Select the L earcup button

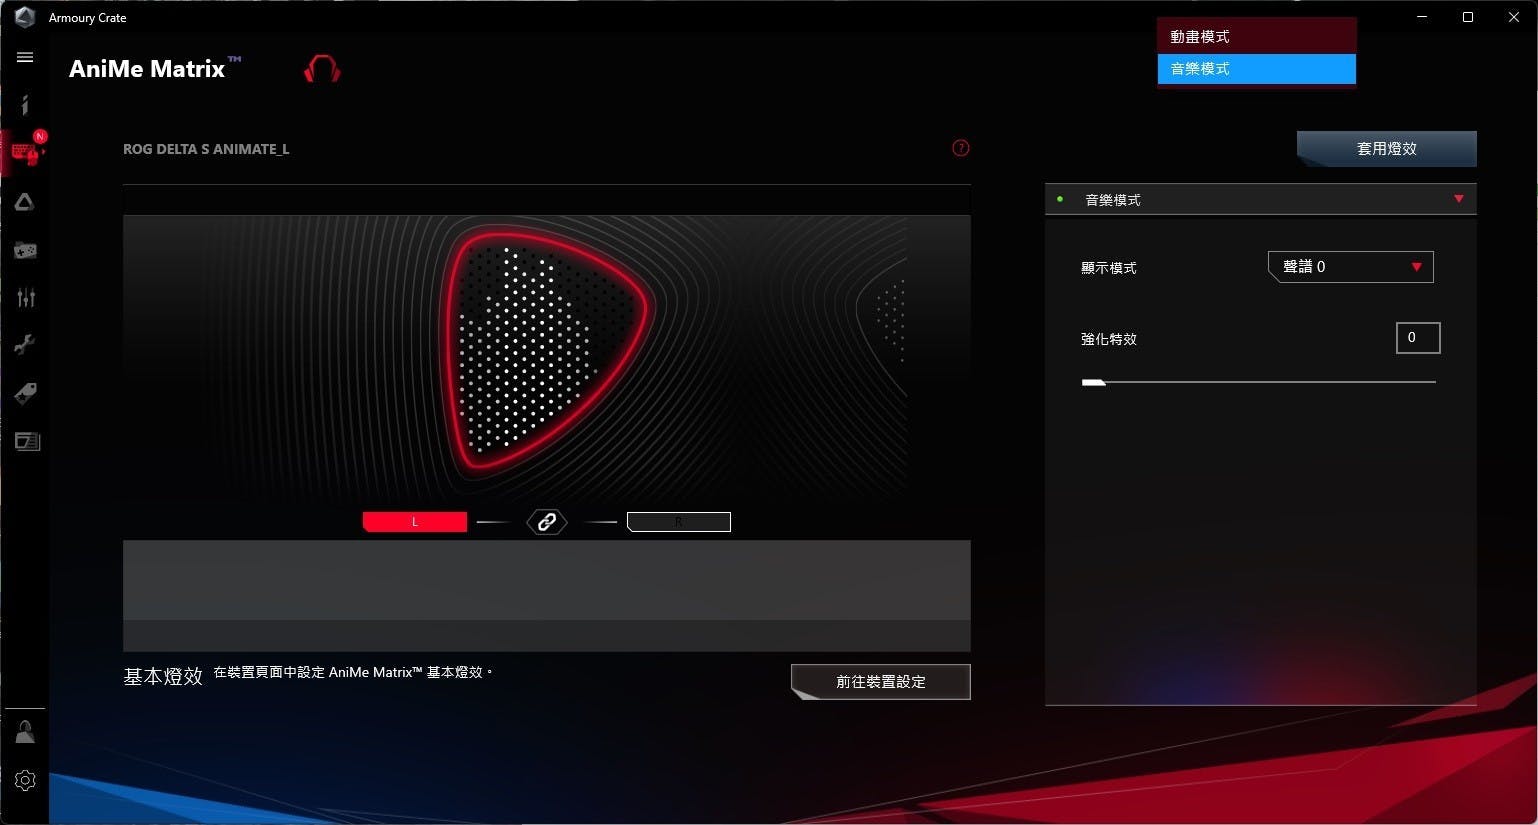click(x=415, y=522)
